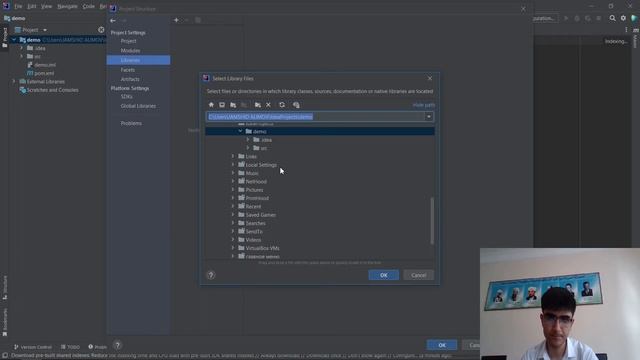Screen dimensions: 640x360
Task: Open Artifacts settings page
Action: click(x=130, y=79)
